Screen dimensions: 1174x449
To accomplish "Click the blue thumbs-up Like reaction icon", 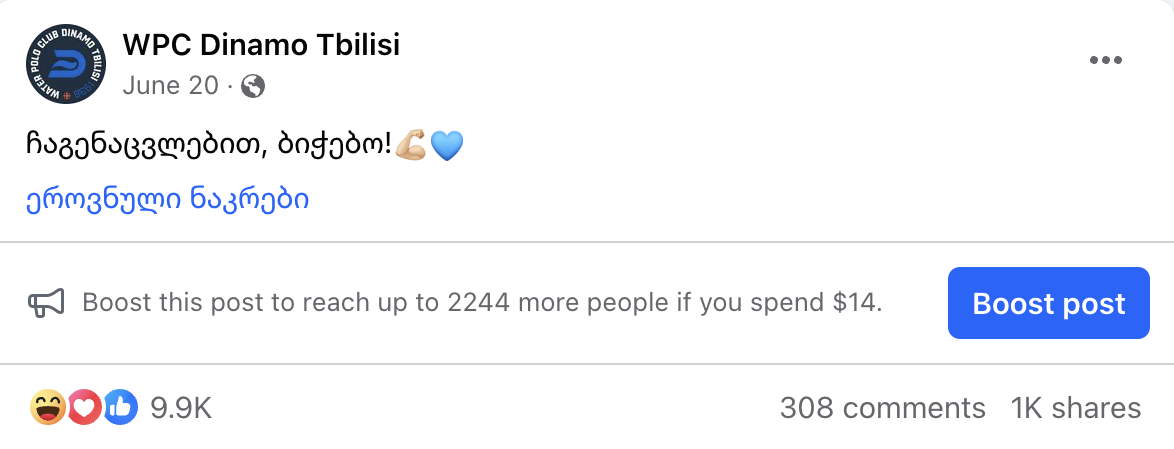I will point(120,408).
